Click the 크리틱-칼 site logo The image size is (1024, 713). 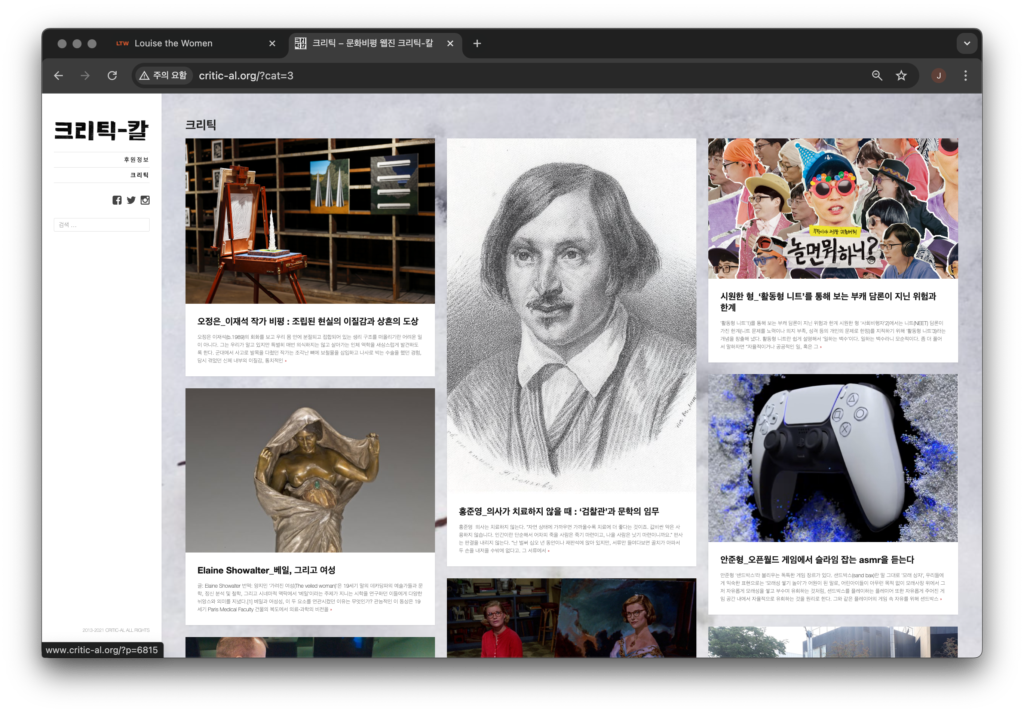(x=101, y=129)
